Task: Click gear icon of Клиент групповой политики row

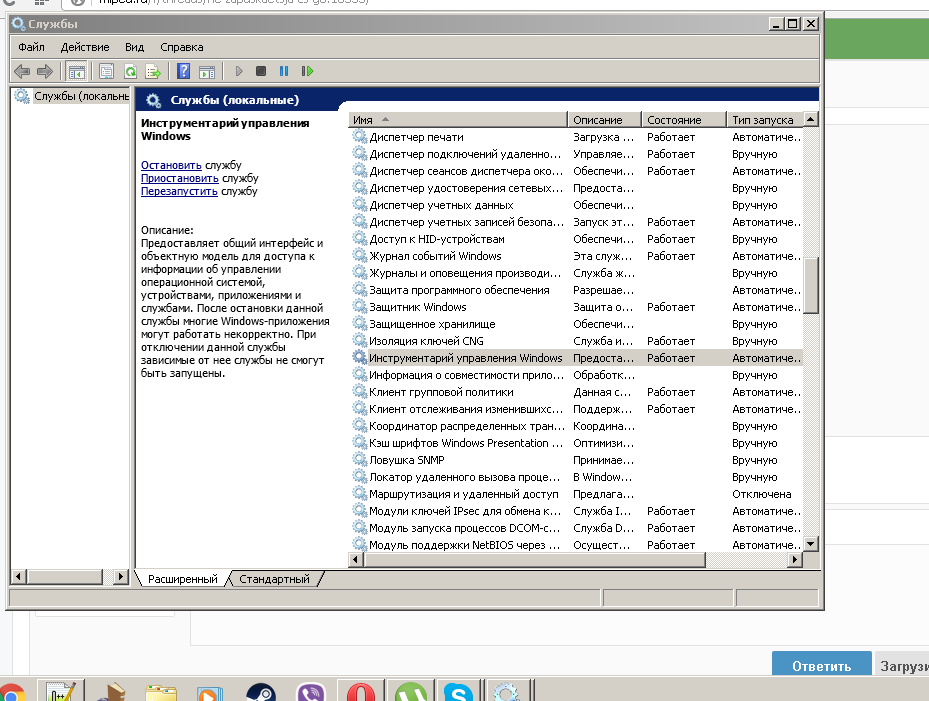Action: click(359, 392)
